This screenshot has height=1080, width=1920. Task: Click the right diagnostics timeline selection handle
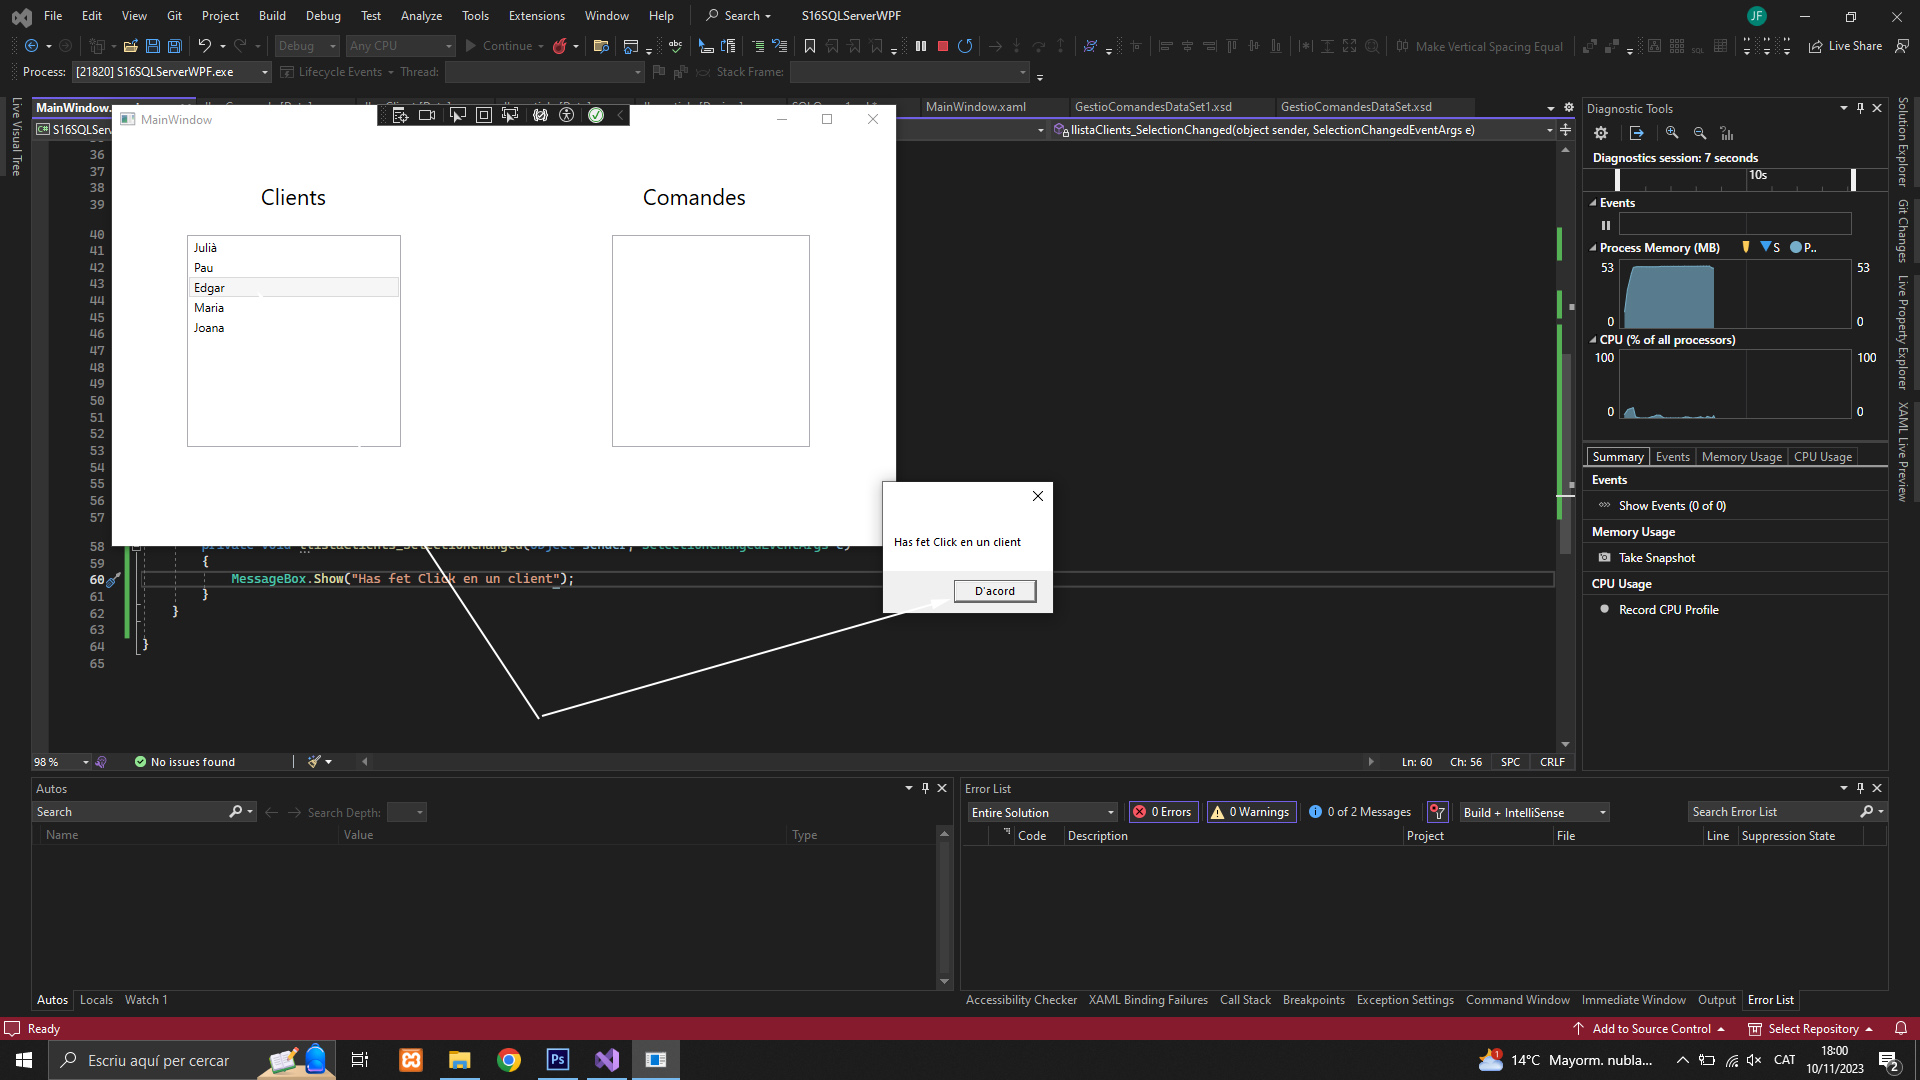coord(1853,180)
